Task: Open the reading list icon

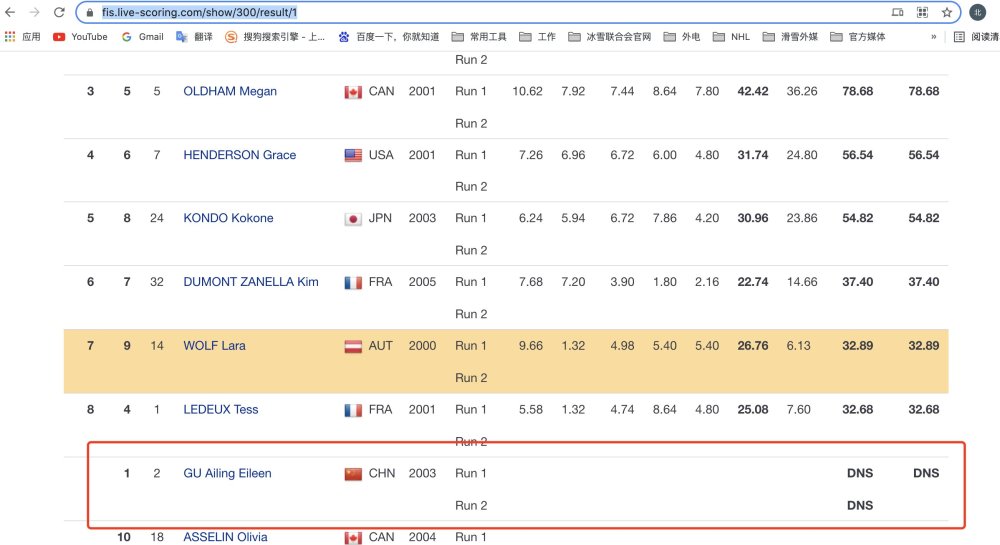Action: point(976,37)
